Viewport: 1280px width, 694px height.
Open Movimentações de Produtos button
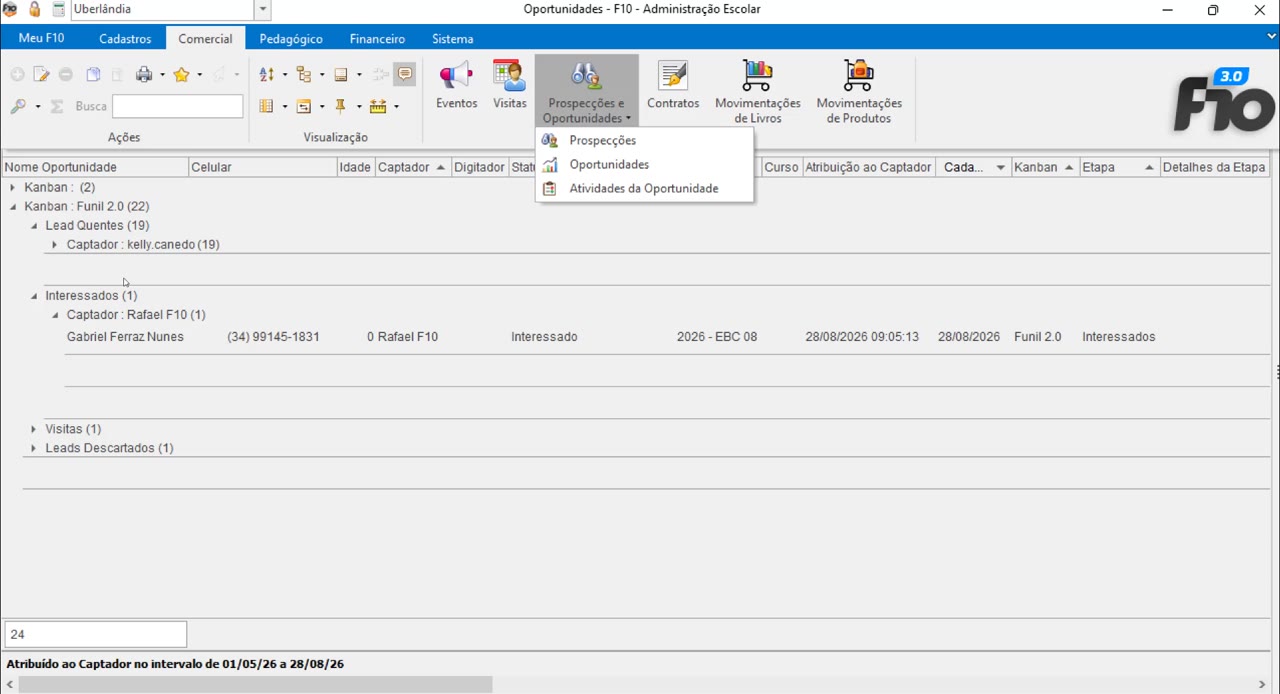pyautogui.click(x=859, y=91)
